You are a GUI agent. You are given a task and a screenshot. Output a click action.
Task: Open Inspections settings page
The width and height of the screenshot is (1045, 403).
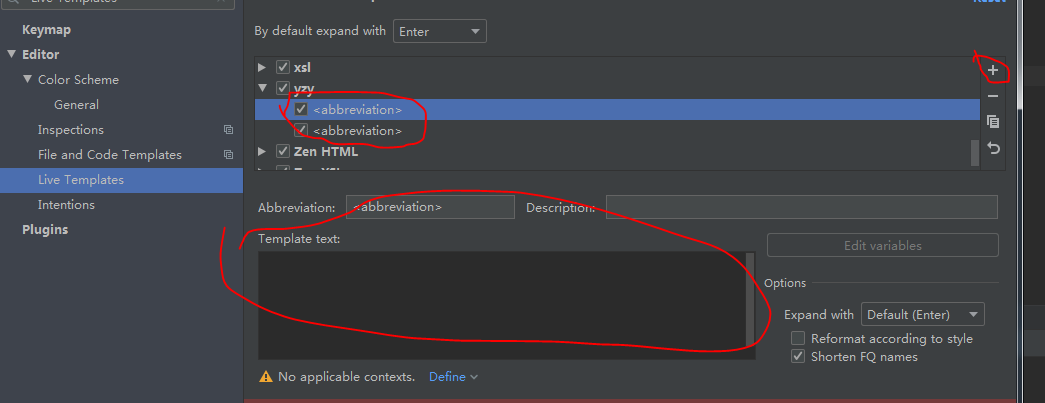coord(71,130)
